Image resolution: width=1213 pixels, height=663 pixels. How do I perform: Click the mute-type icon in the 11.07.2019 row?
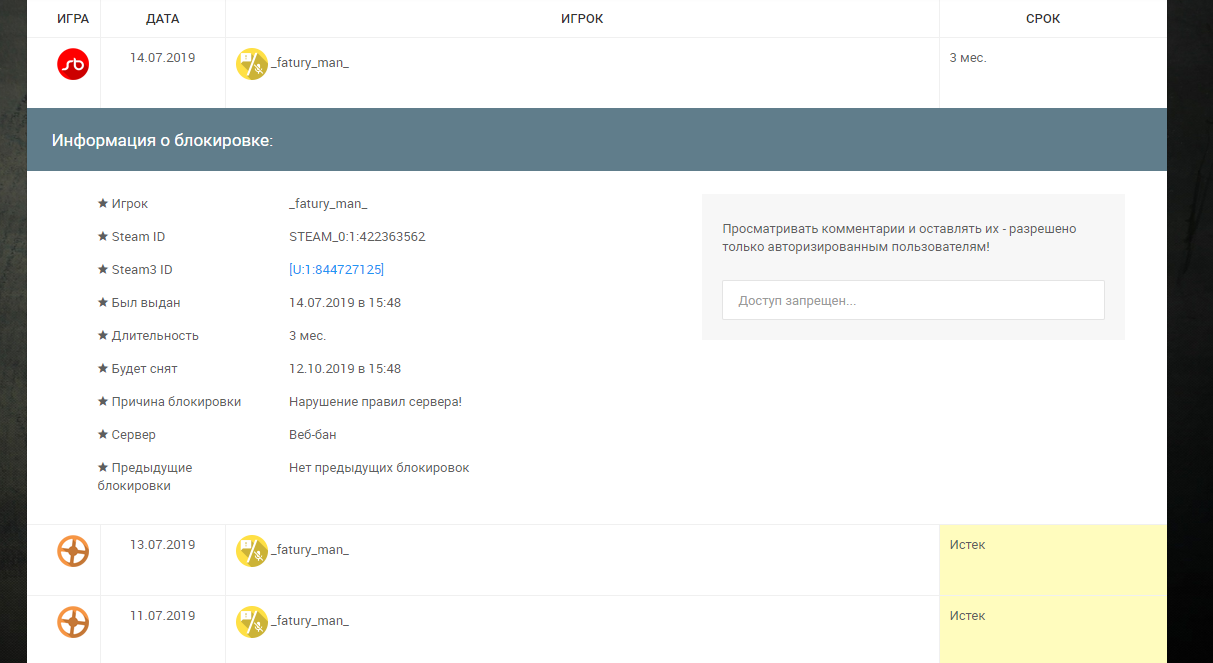click(252, 621)
